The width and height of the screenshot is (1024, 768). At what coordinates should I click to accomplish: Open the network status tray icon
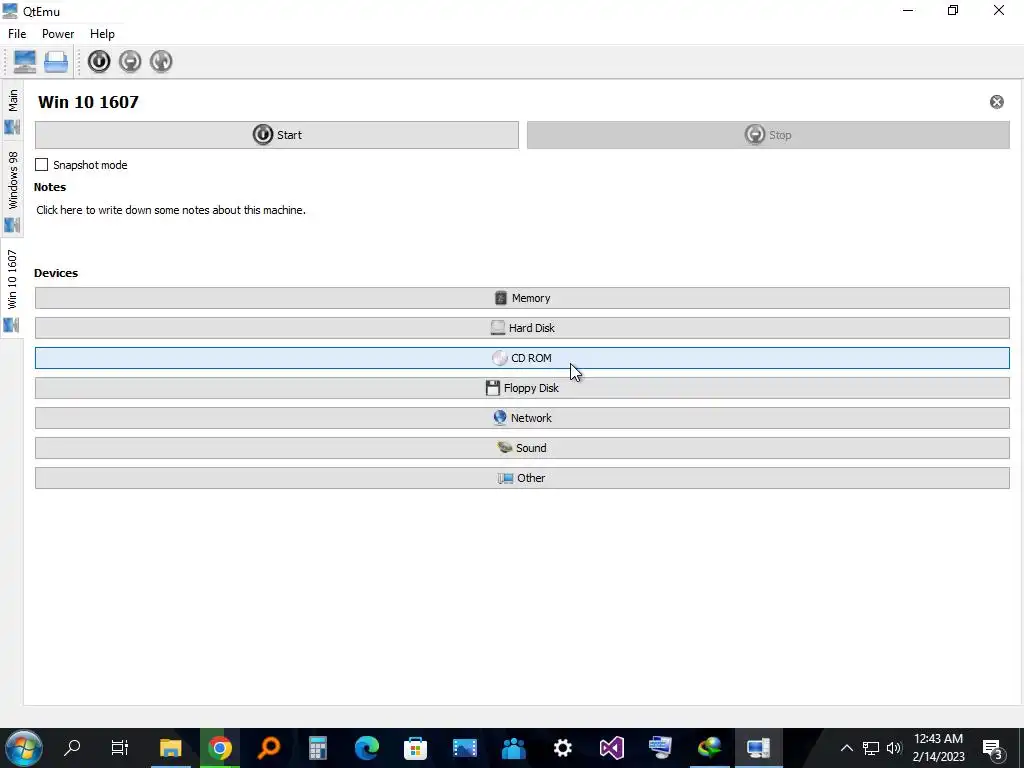point(871,748)
